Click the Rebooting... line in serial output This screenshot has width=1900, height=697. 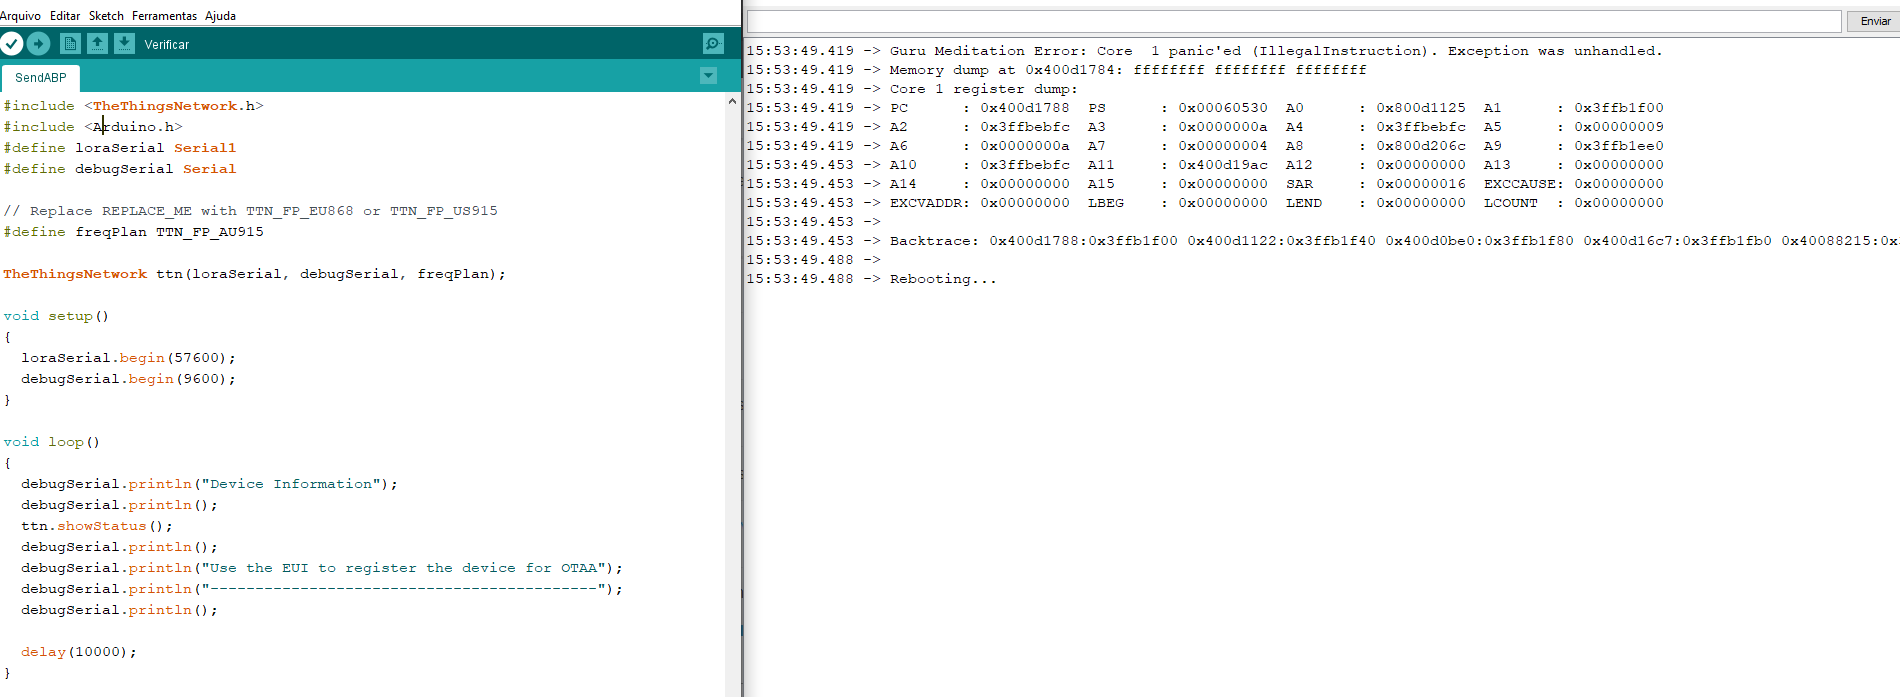[943, 279]
